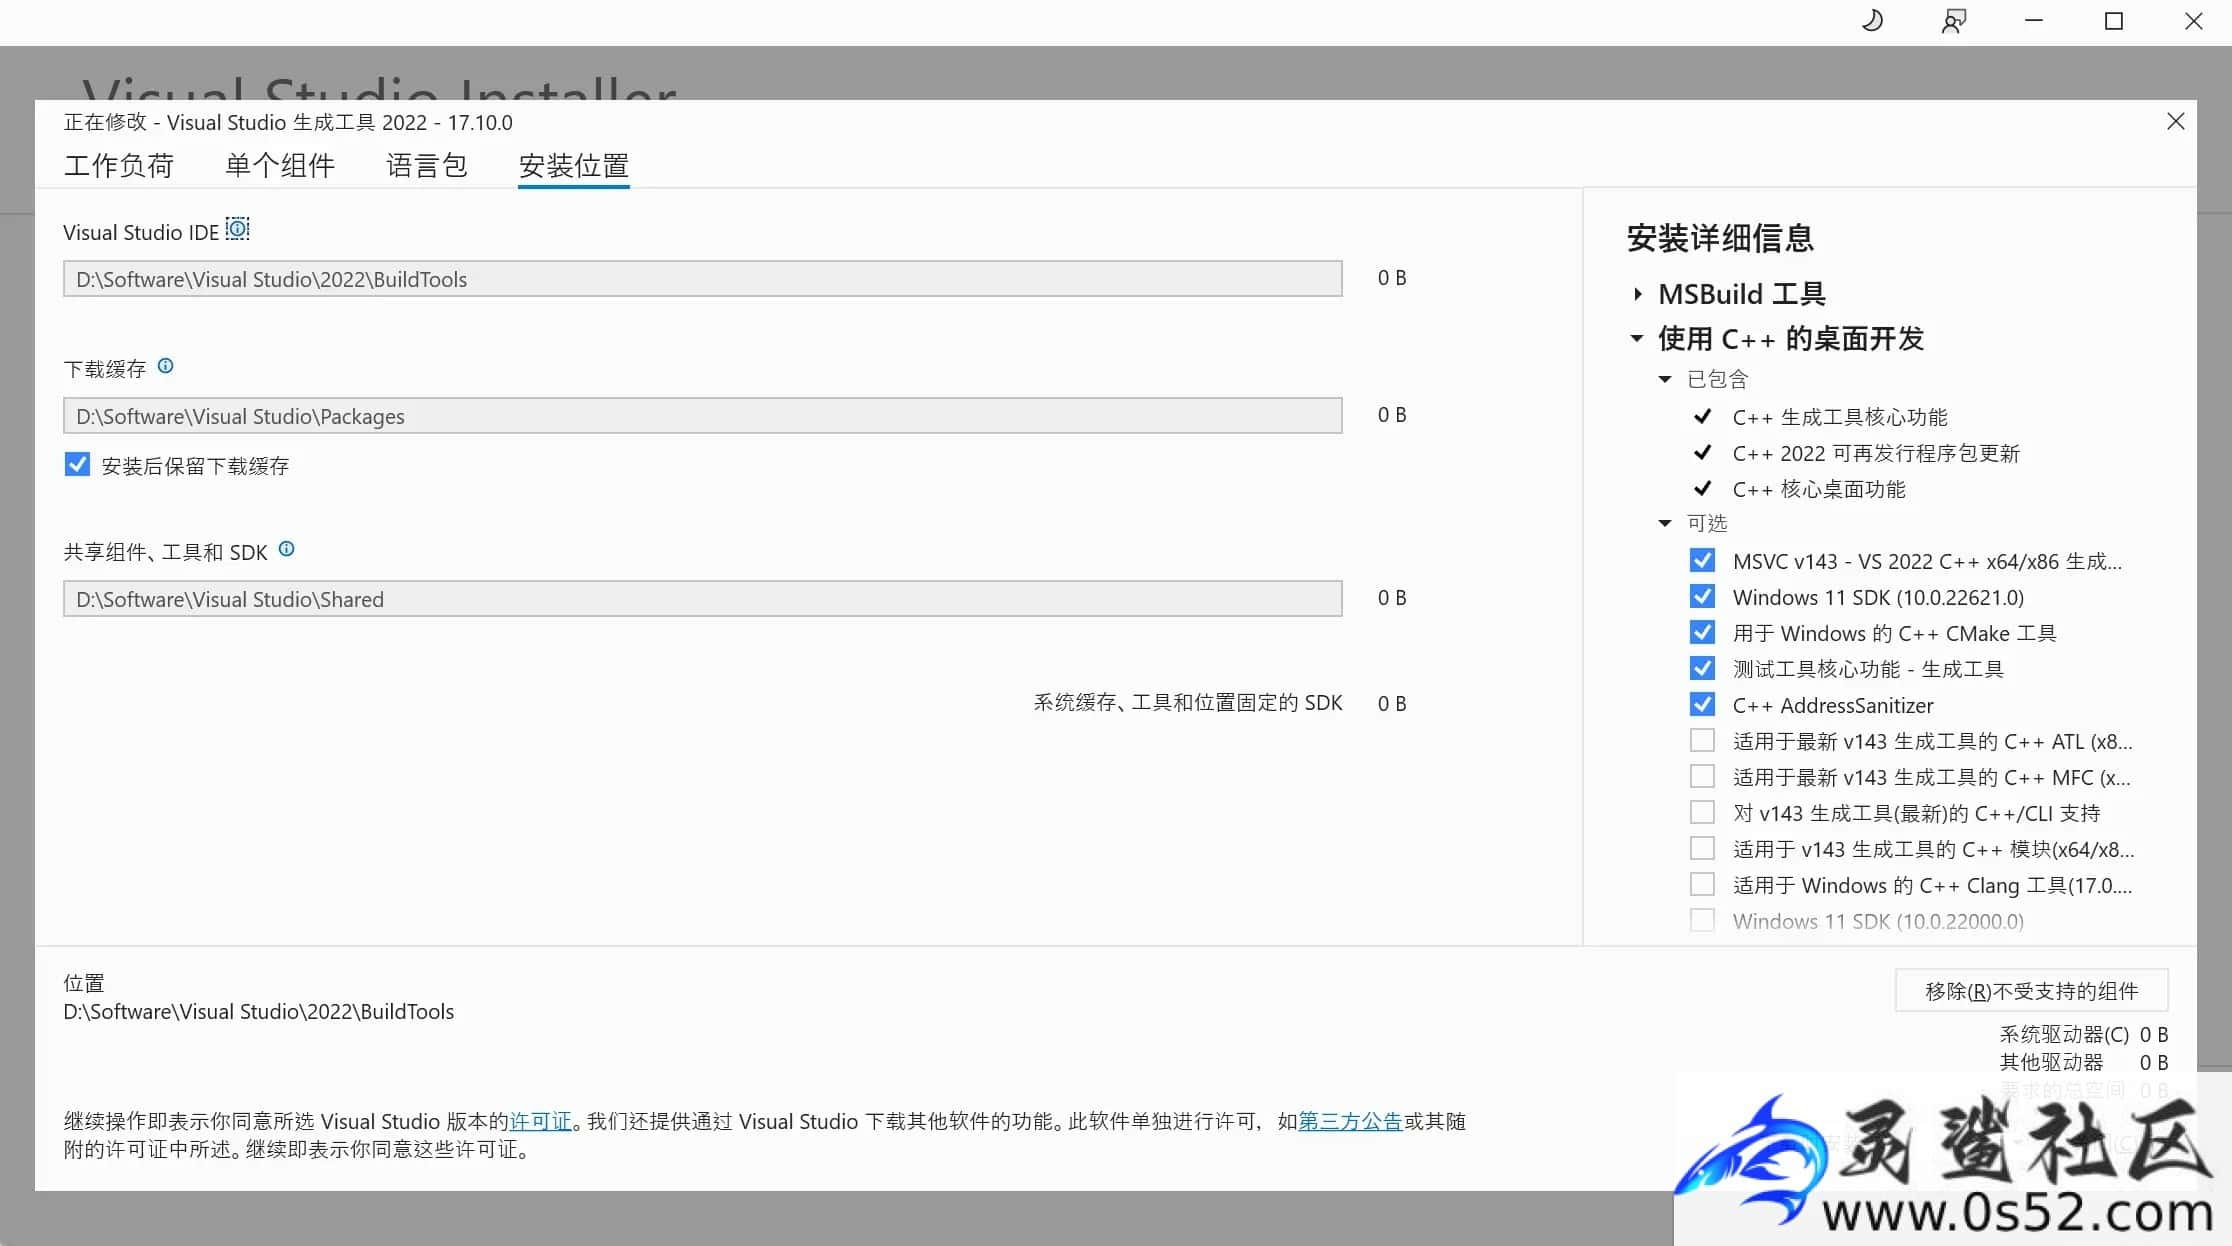The height and width of the screenshot is (1246, 2232).
Task: Click info icon next to Visual Studio IDE
Action: pyautogui.click(x=237, y=229)
